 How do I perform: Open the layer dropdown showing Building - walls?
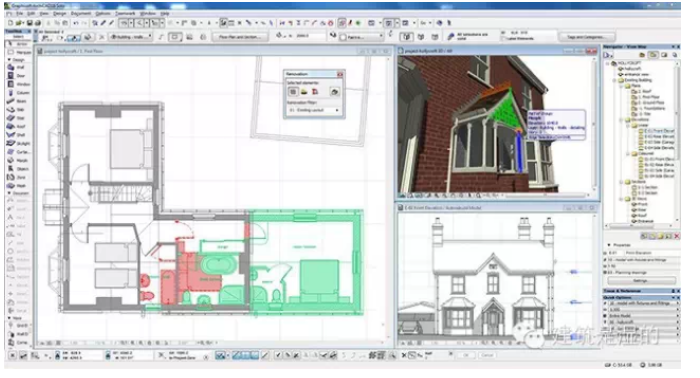tap(131, 37)
